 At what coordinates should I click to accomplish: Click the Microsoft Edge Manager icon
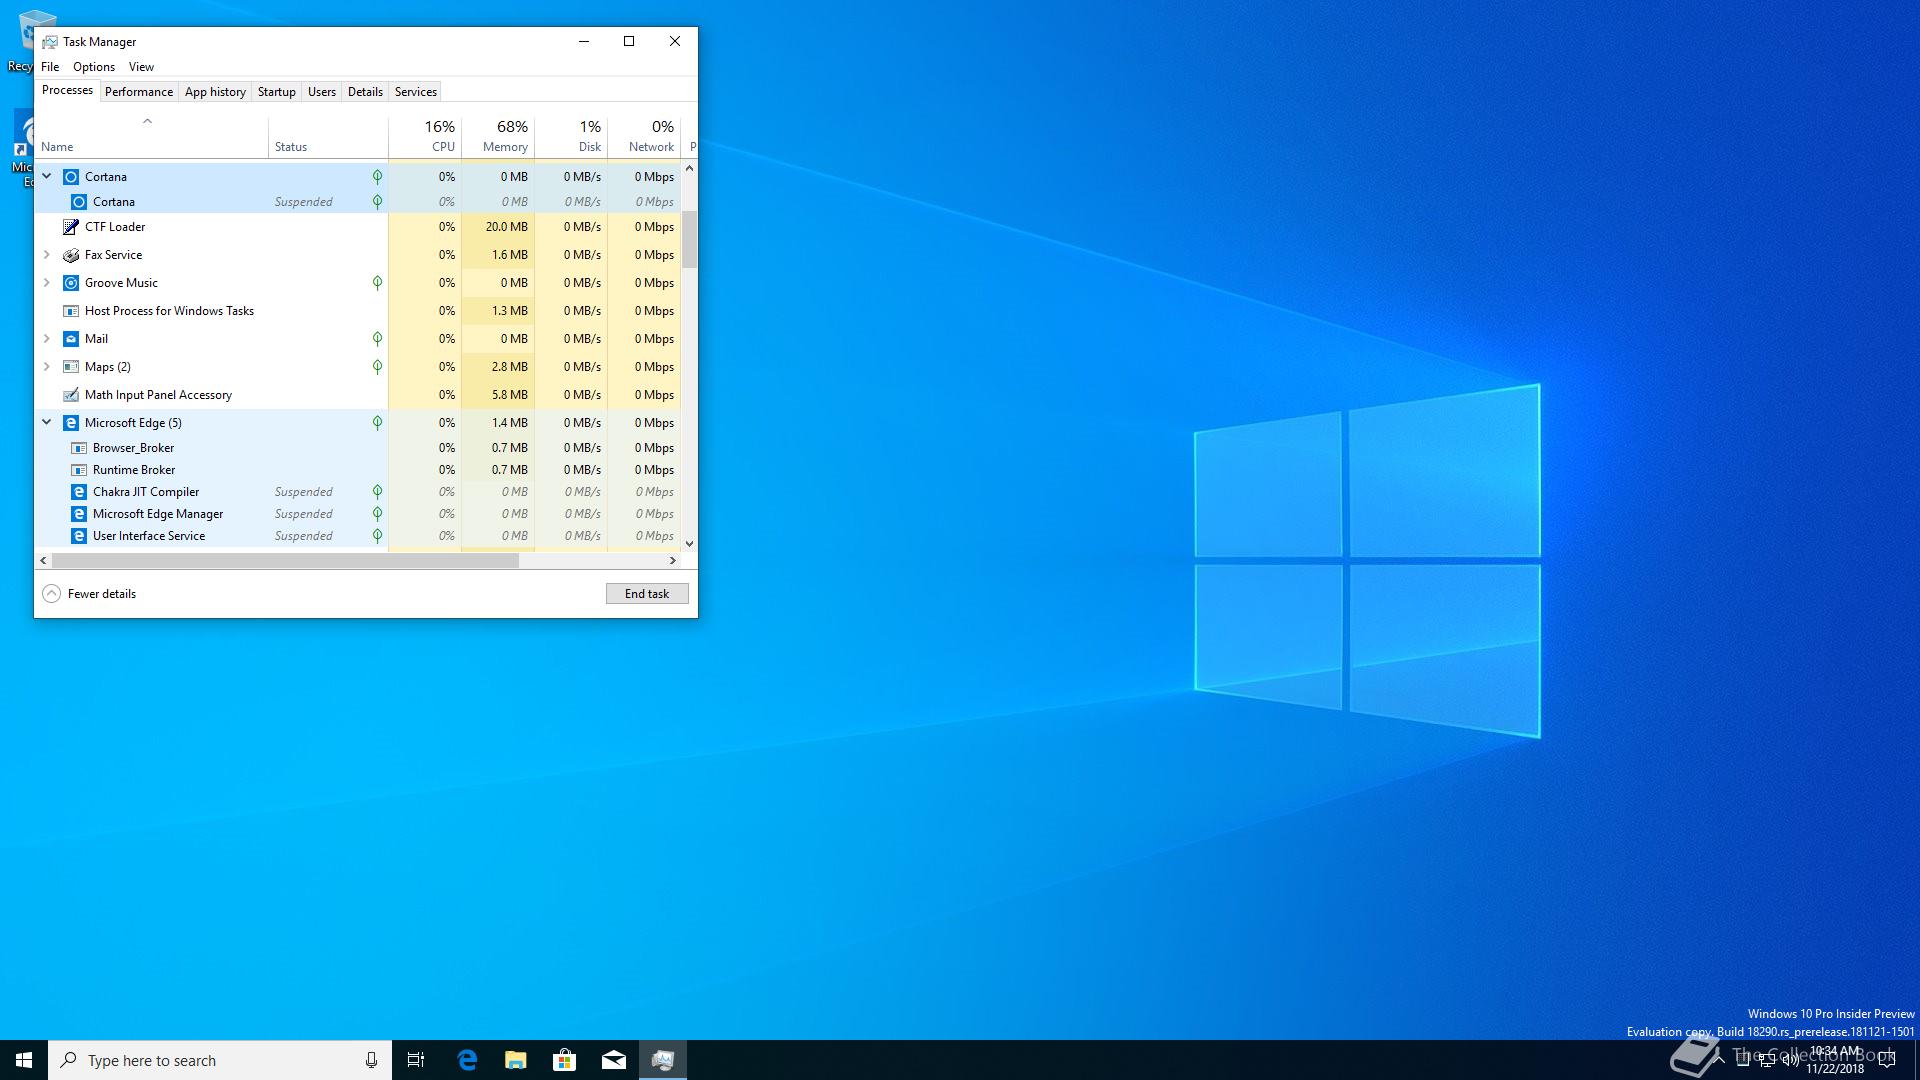pyautogui.click(x=79, y=514)
